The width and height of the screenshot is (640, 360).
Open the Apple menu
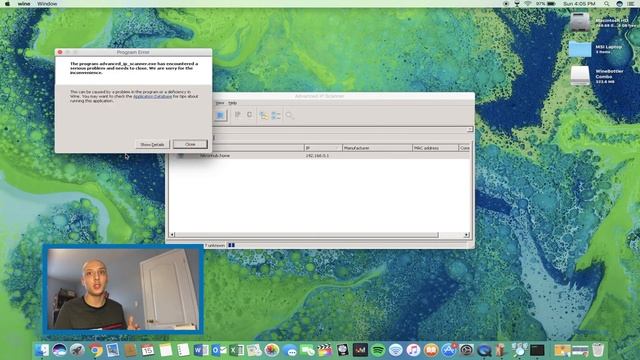[7, 4]
